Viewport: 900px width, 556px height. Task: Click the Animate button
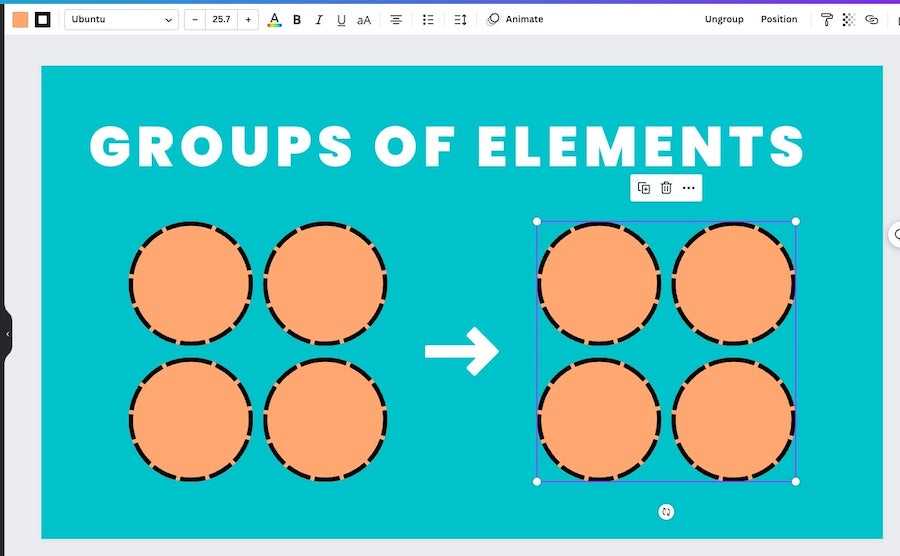click(515, 20)
